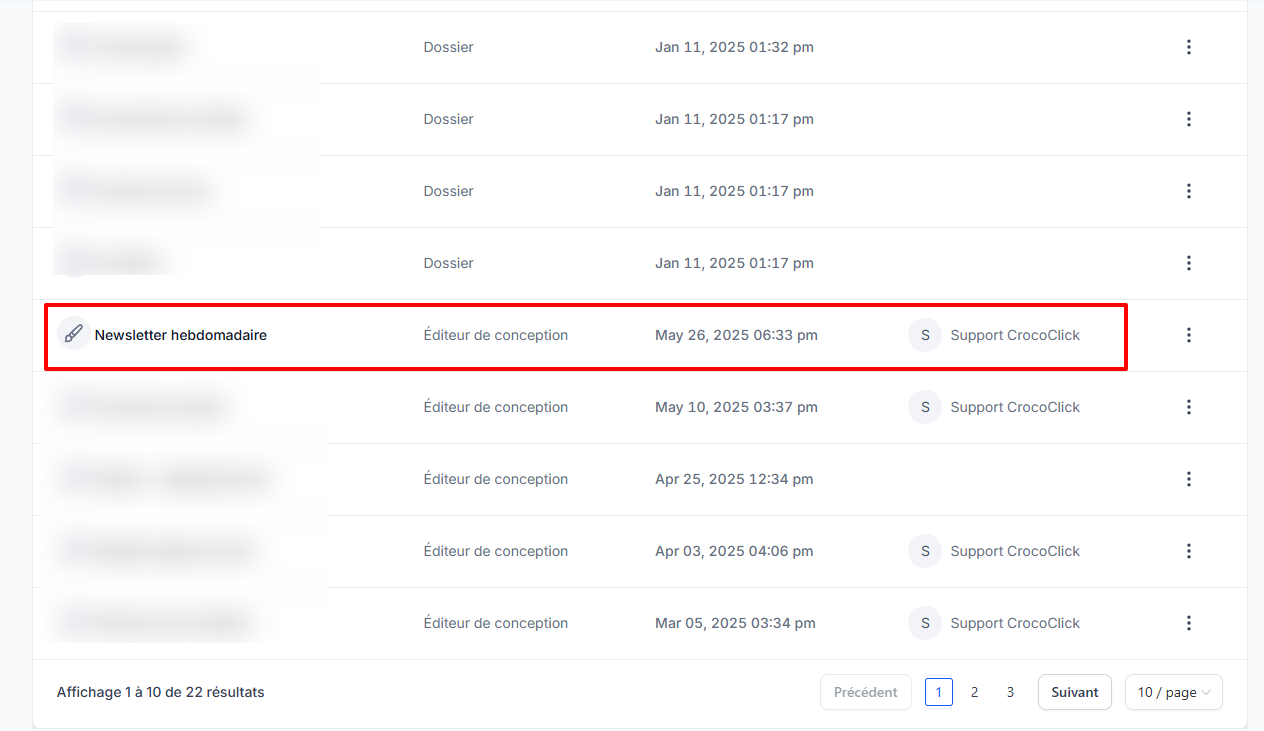1264x731 pixels.
Task: Select page 1 in pagination
Action: click(x=938, y=692)
